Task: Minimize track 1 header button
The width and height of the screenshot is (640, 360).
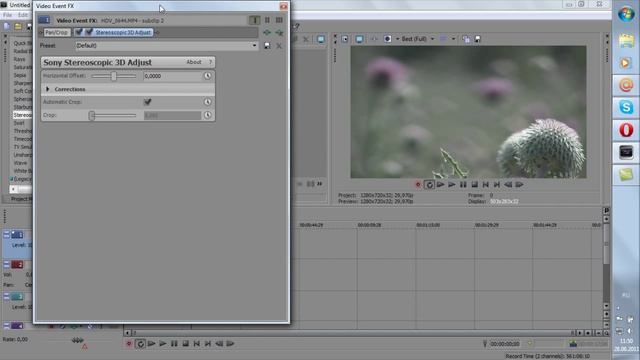Action: pos(6,235)
